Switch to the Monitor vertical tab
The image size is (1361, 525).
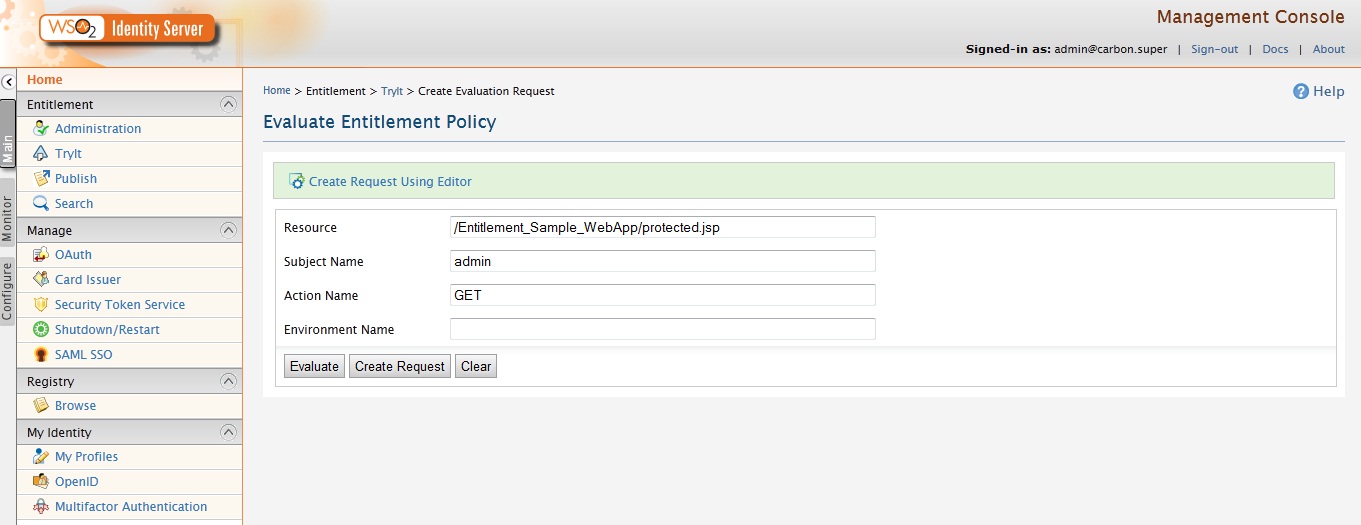[x=8, y=218]
